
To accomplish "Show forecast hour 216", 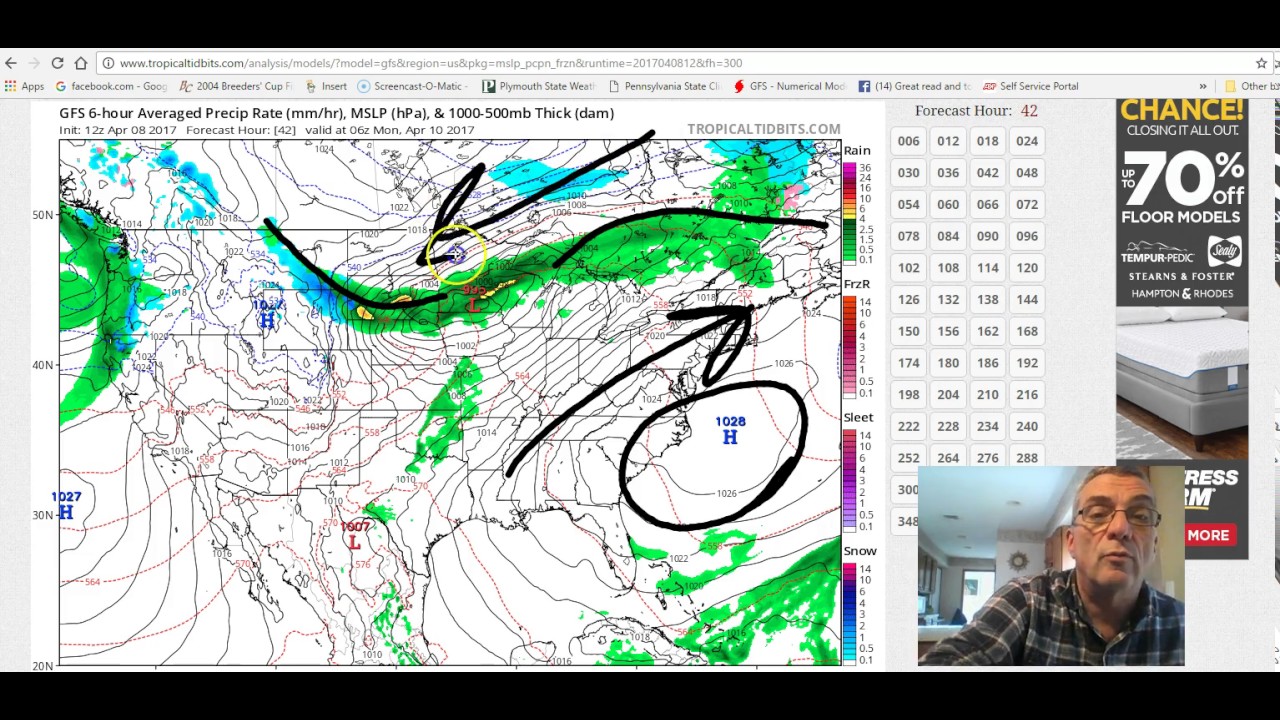I will tap(1027, 394).
